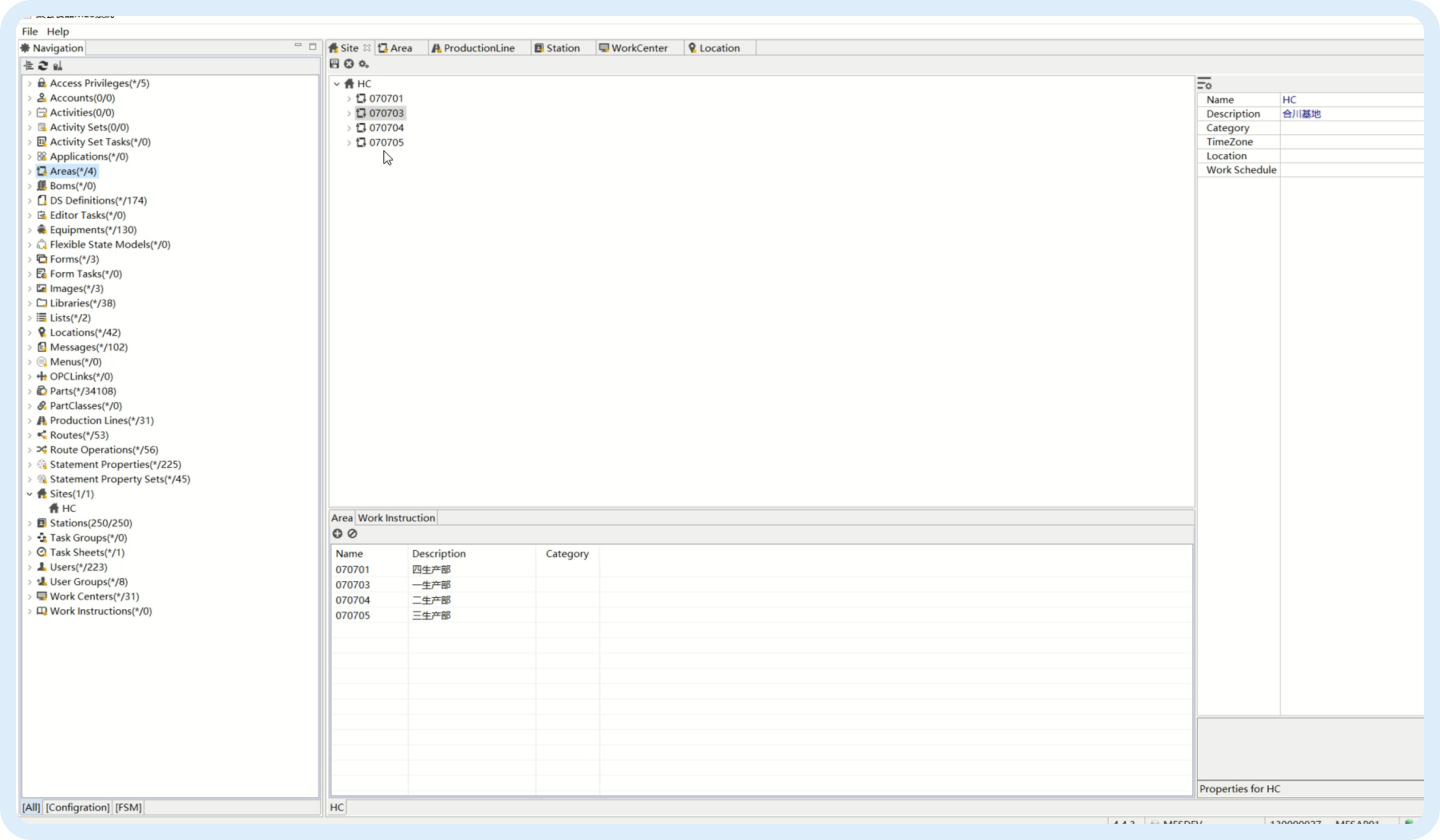Click the [FSM] filter button
1440x840 pixels.
[x=127, y=807]
